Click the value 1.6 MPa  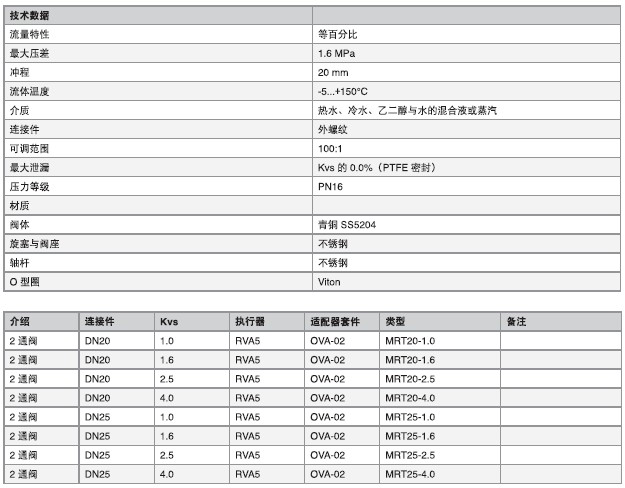point(336,53)
